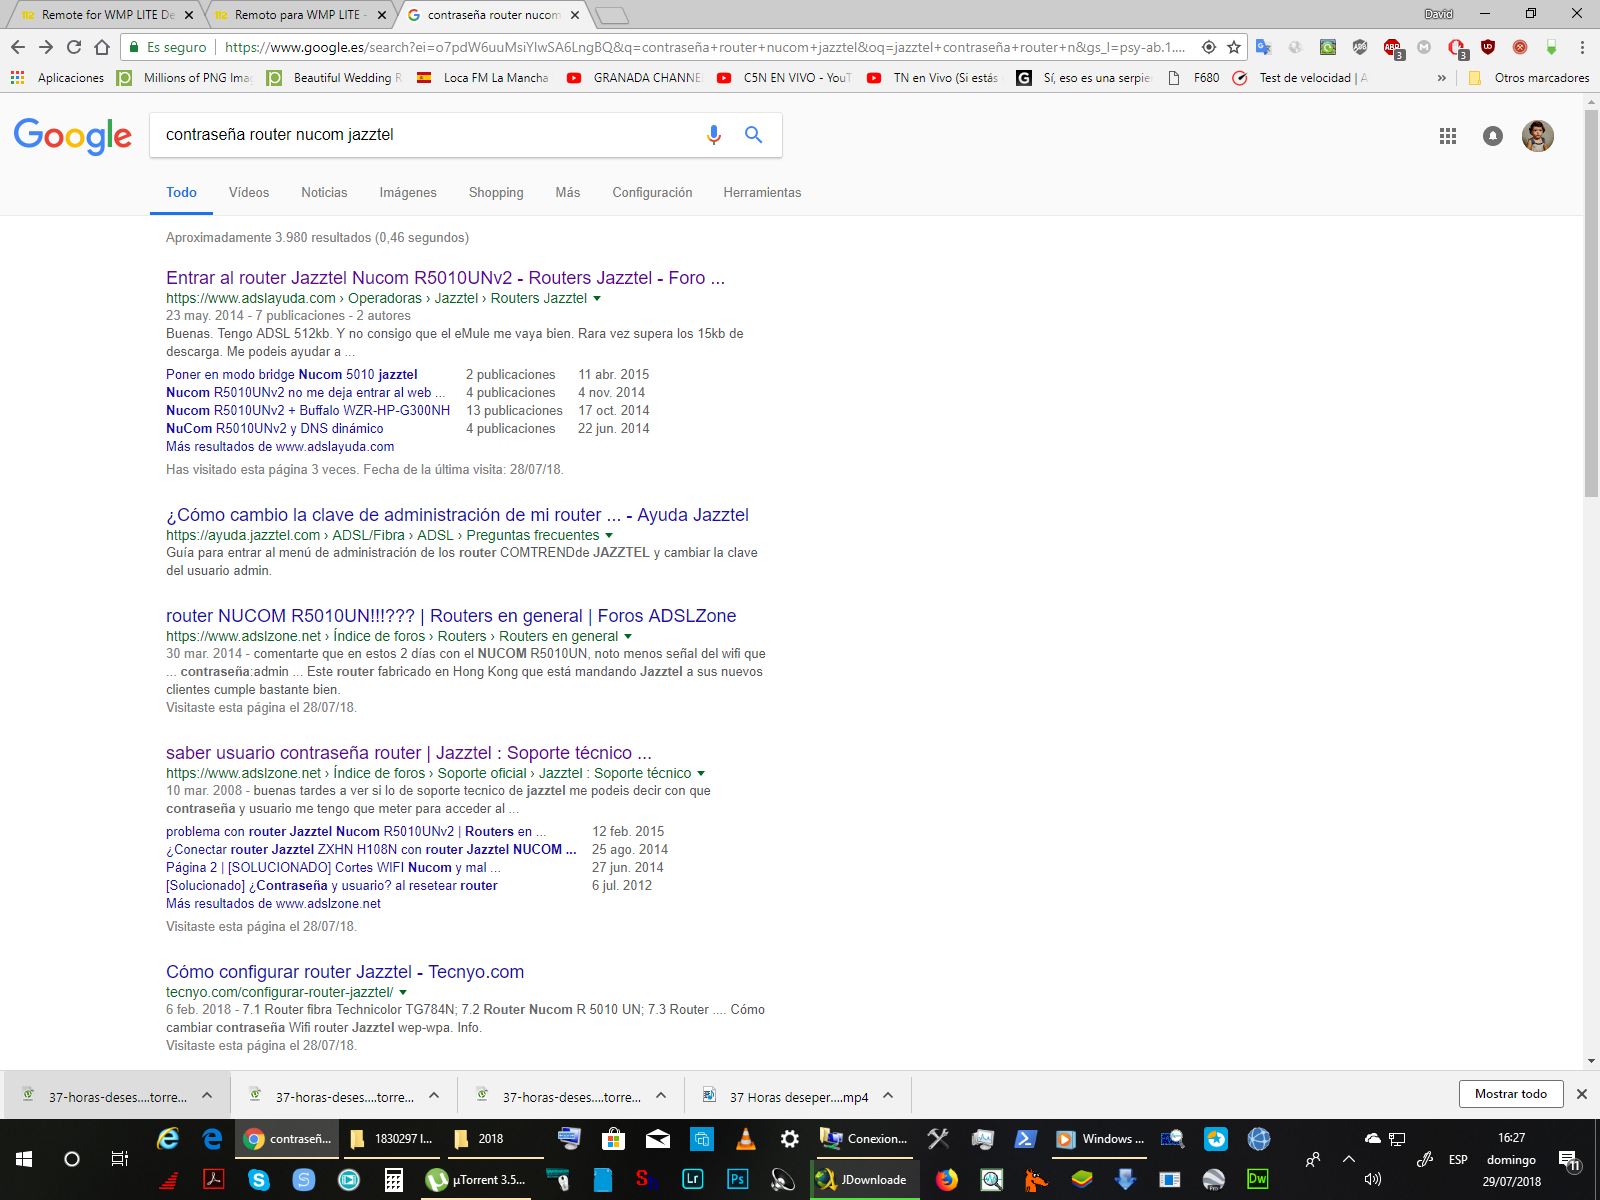Switch to the Imágenes search tab
The height and width of the screenshot is (1200, 1600).
point(408,193)
